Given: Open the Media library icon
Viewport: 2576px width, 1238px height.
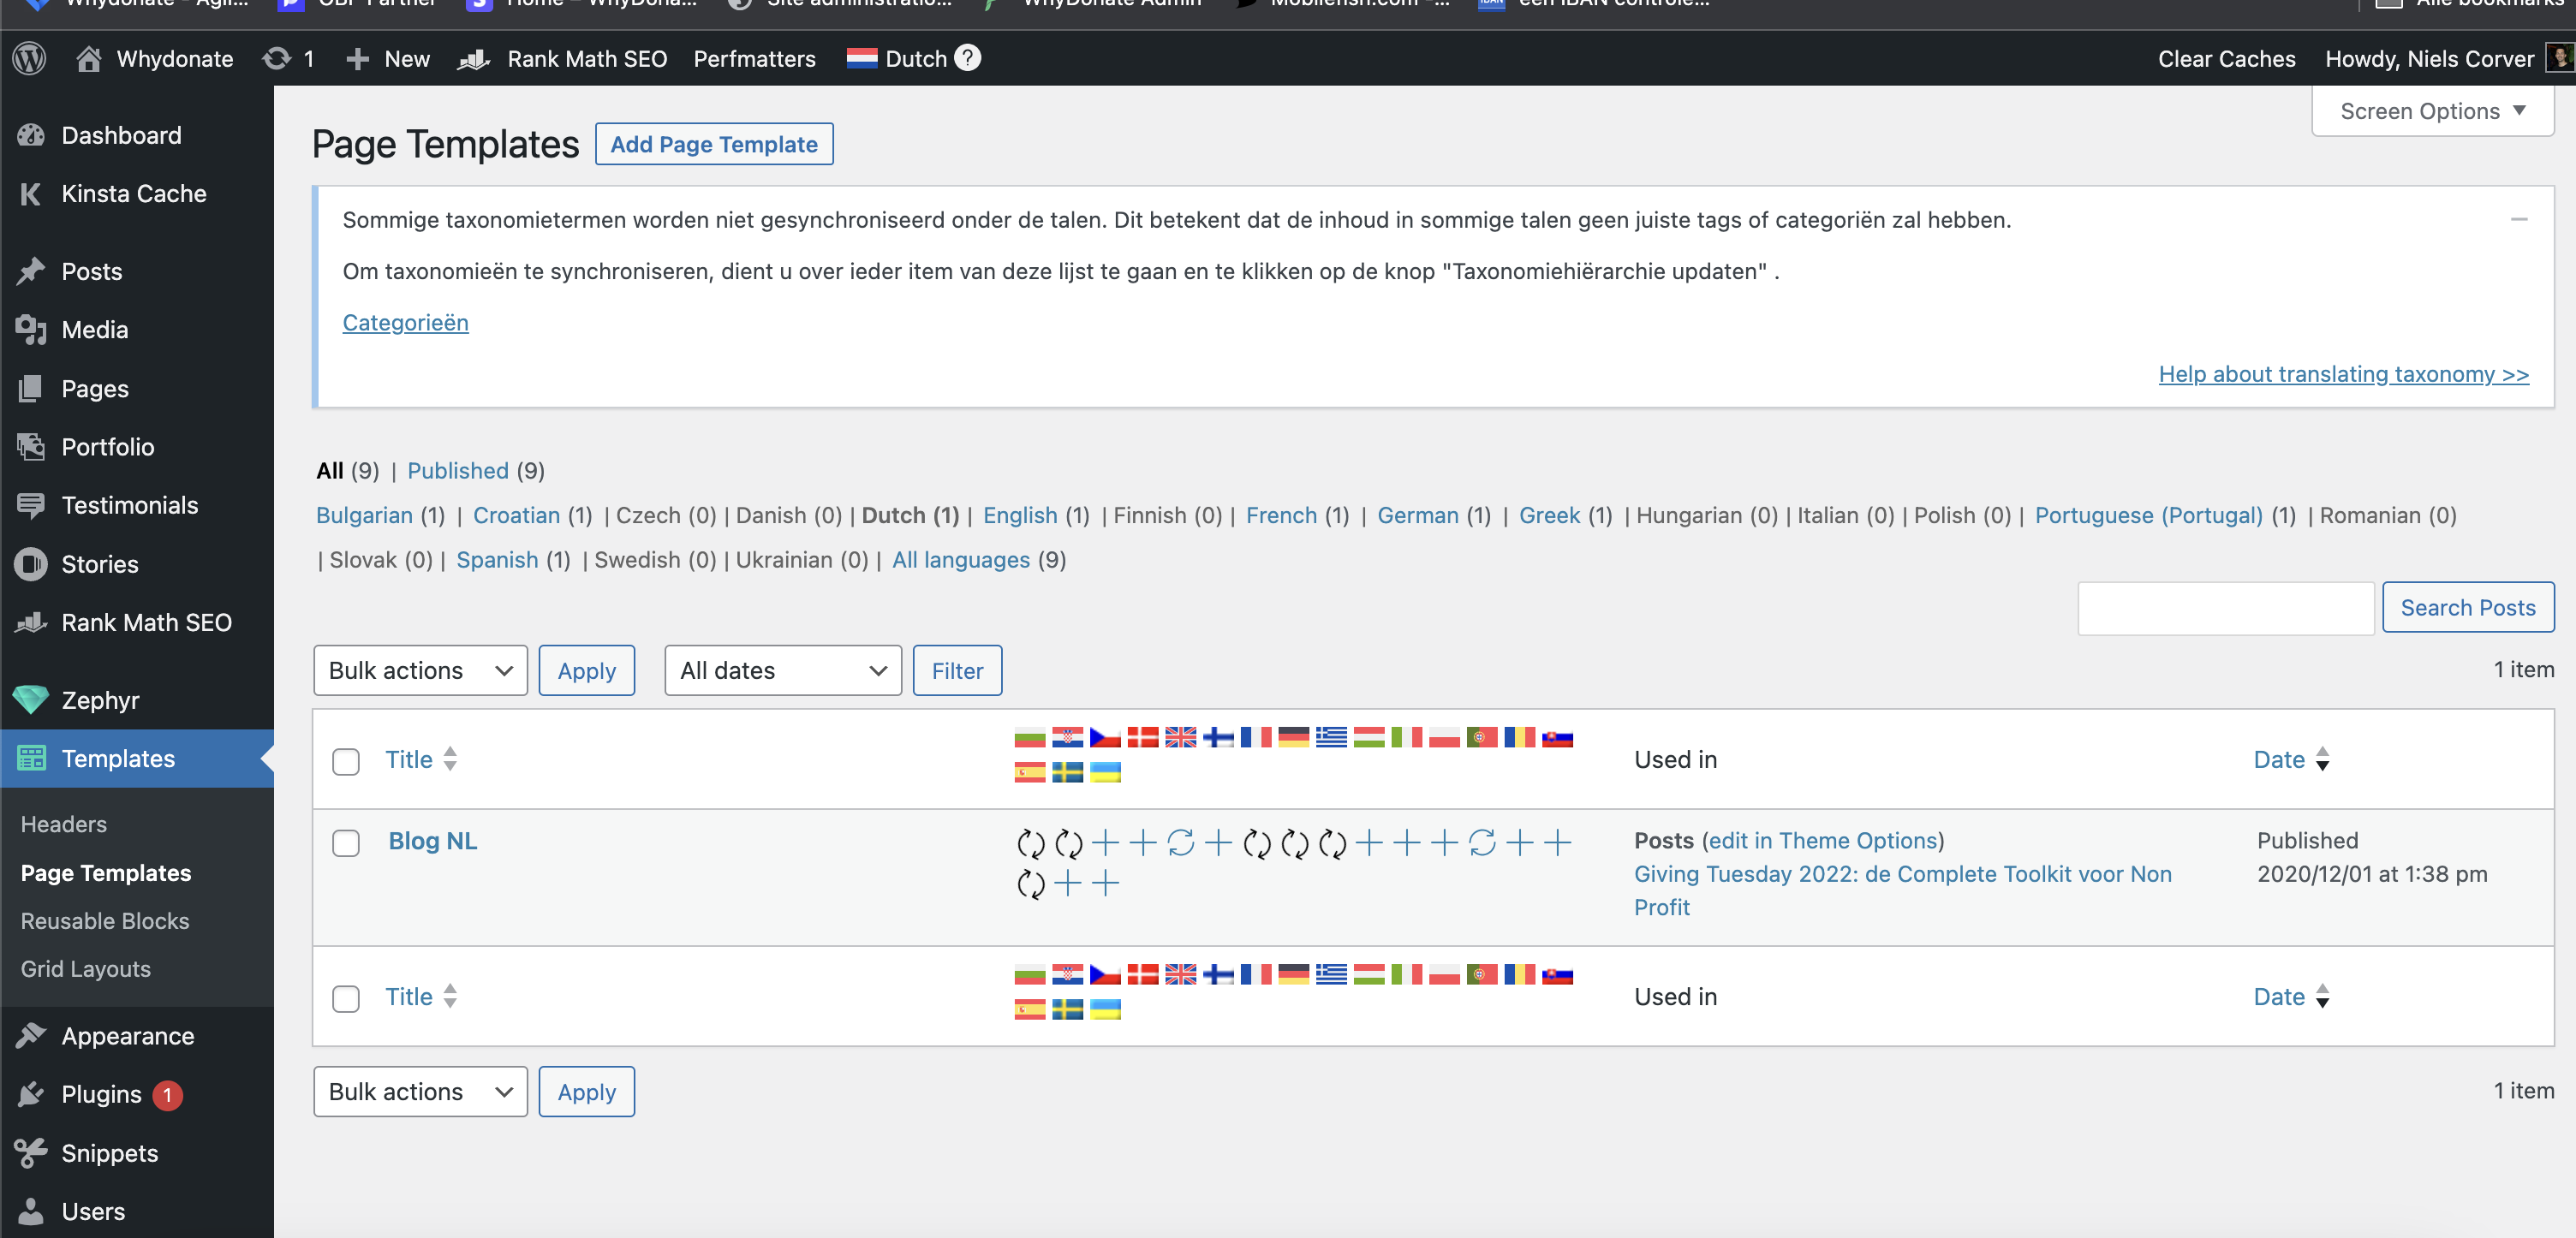Looking at the screenshot, I should click(x=31, y=329).
